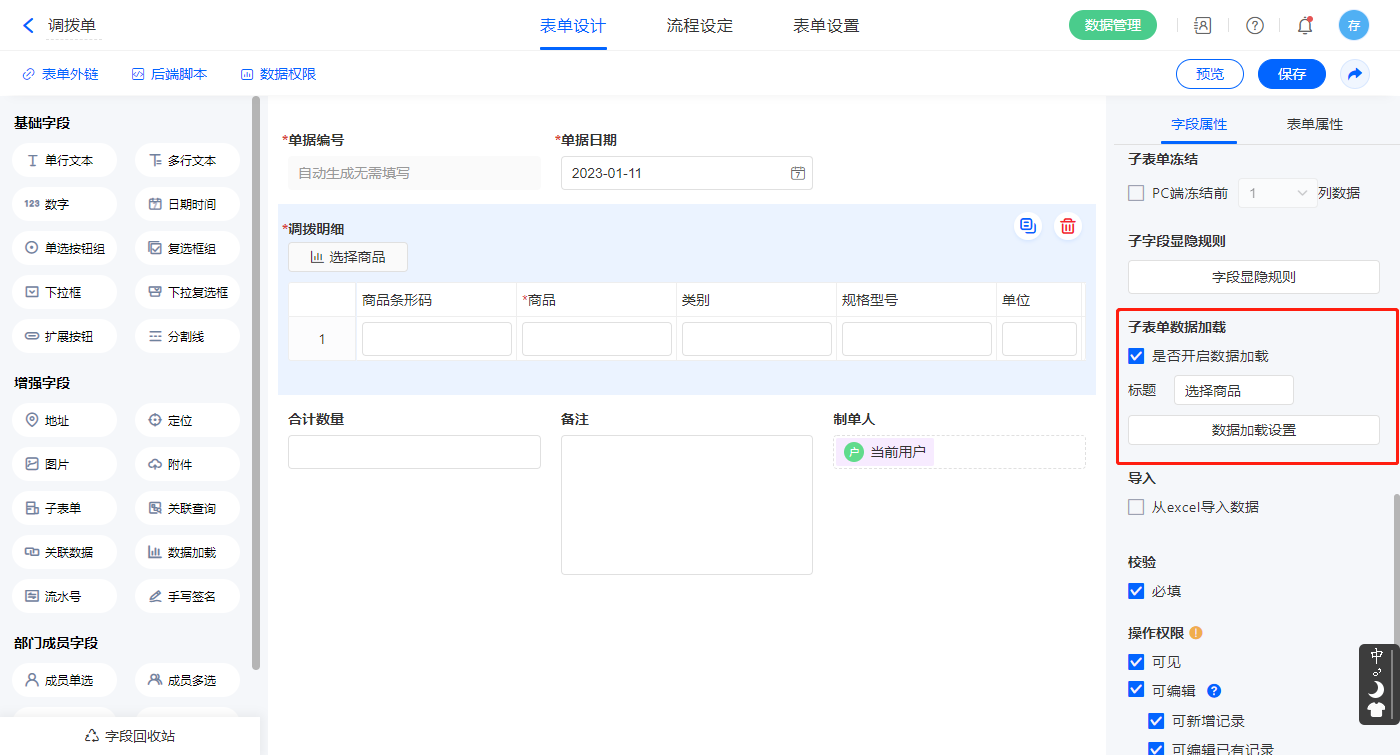Click the user avatar in top bar
Screen dimensions: 1400x755
pos(1353,26)
